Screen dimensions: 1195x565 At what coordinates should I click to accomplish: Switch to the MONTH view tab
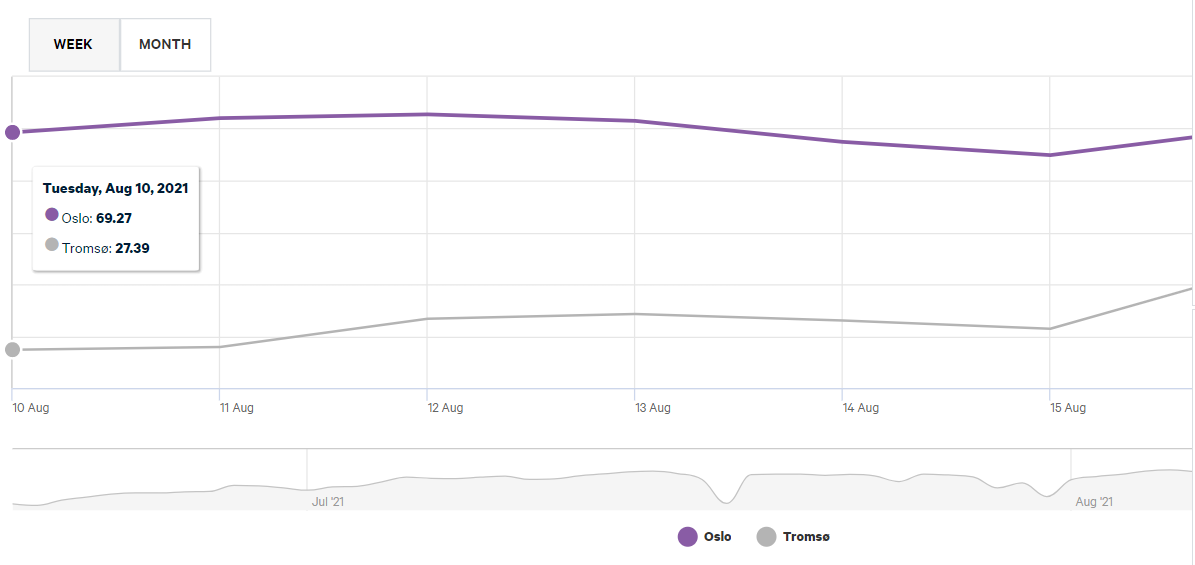point(165,44)
